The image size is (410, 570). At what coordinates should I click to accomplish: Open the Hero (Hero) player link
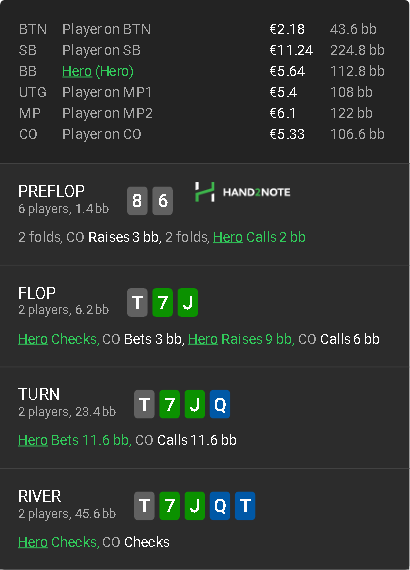tap(98, 71)
